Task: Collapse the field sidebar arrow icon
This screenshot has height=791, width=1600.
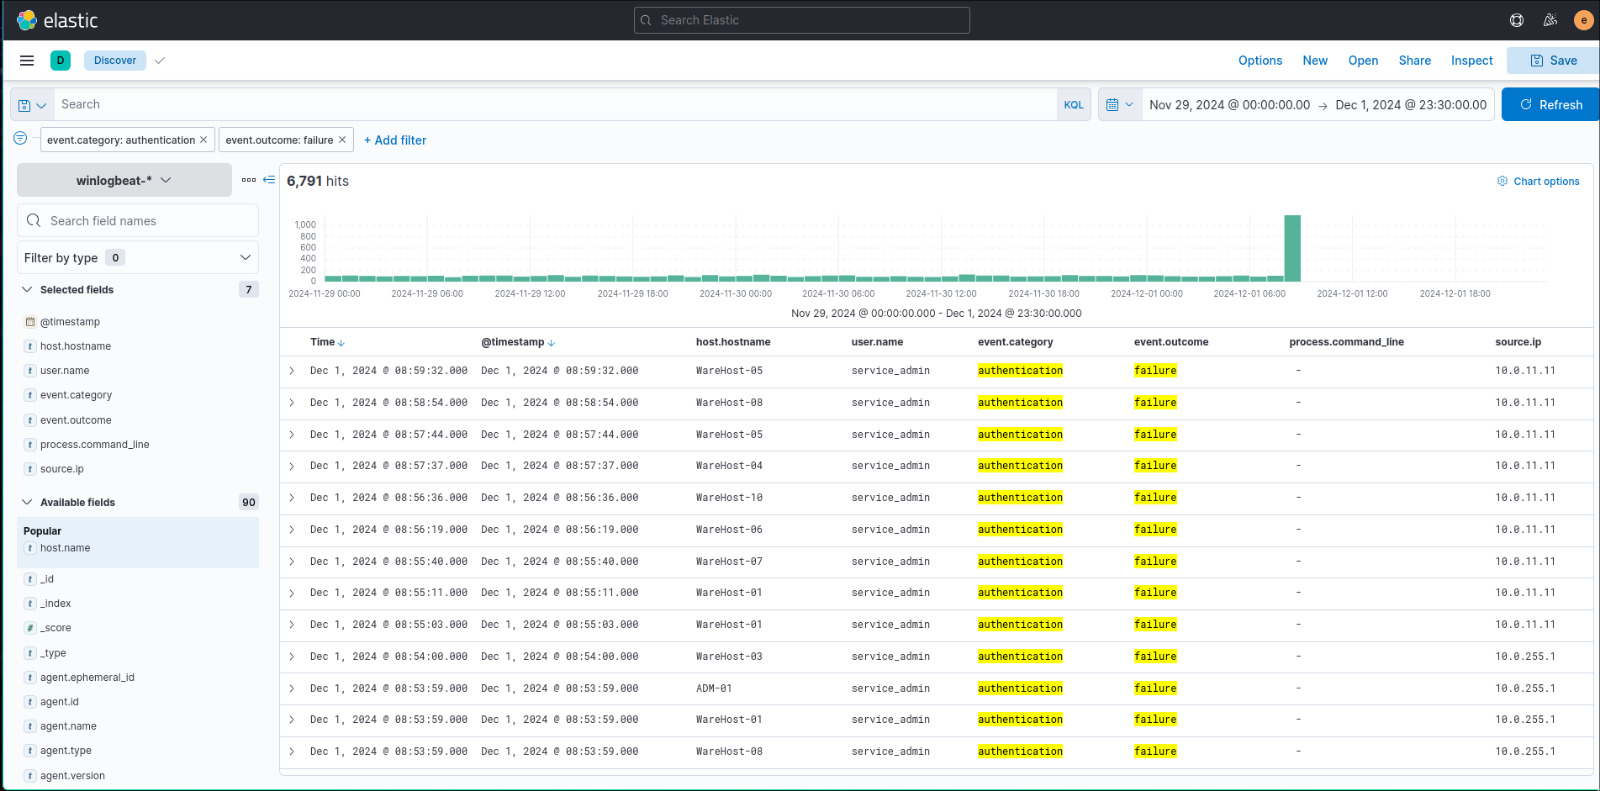Action: [269, 180]
